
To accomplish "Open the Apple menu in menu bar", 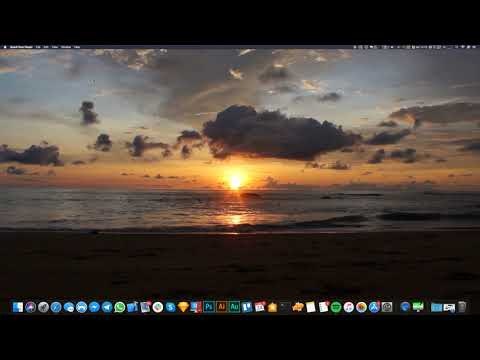I will point(5,47).
